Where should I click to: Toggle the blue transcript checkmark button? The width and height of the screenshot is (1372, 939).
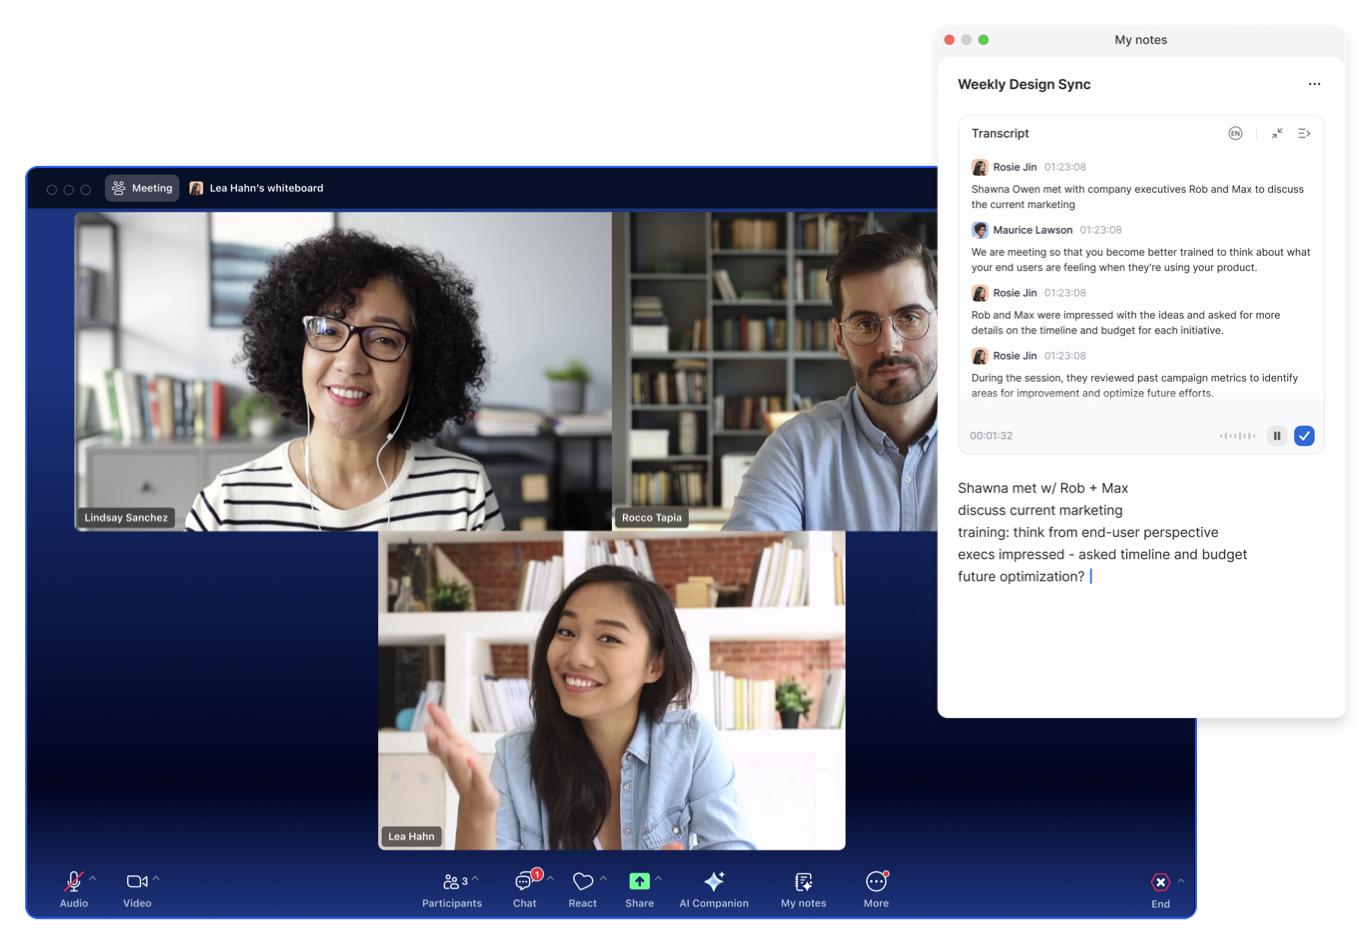[x=1304, y=436]
